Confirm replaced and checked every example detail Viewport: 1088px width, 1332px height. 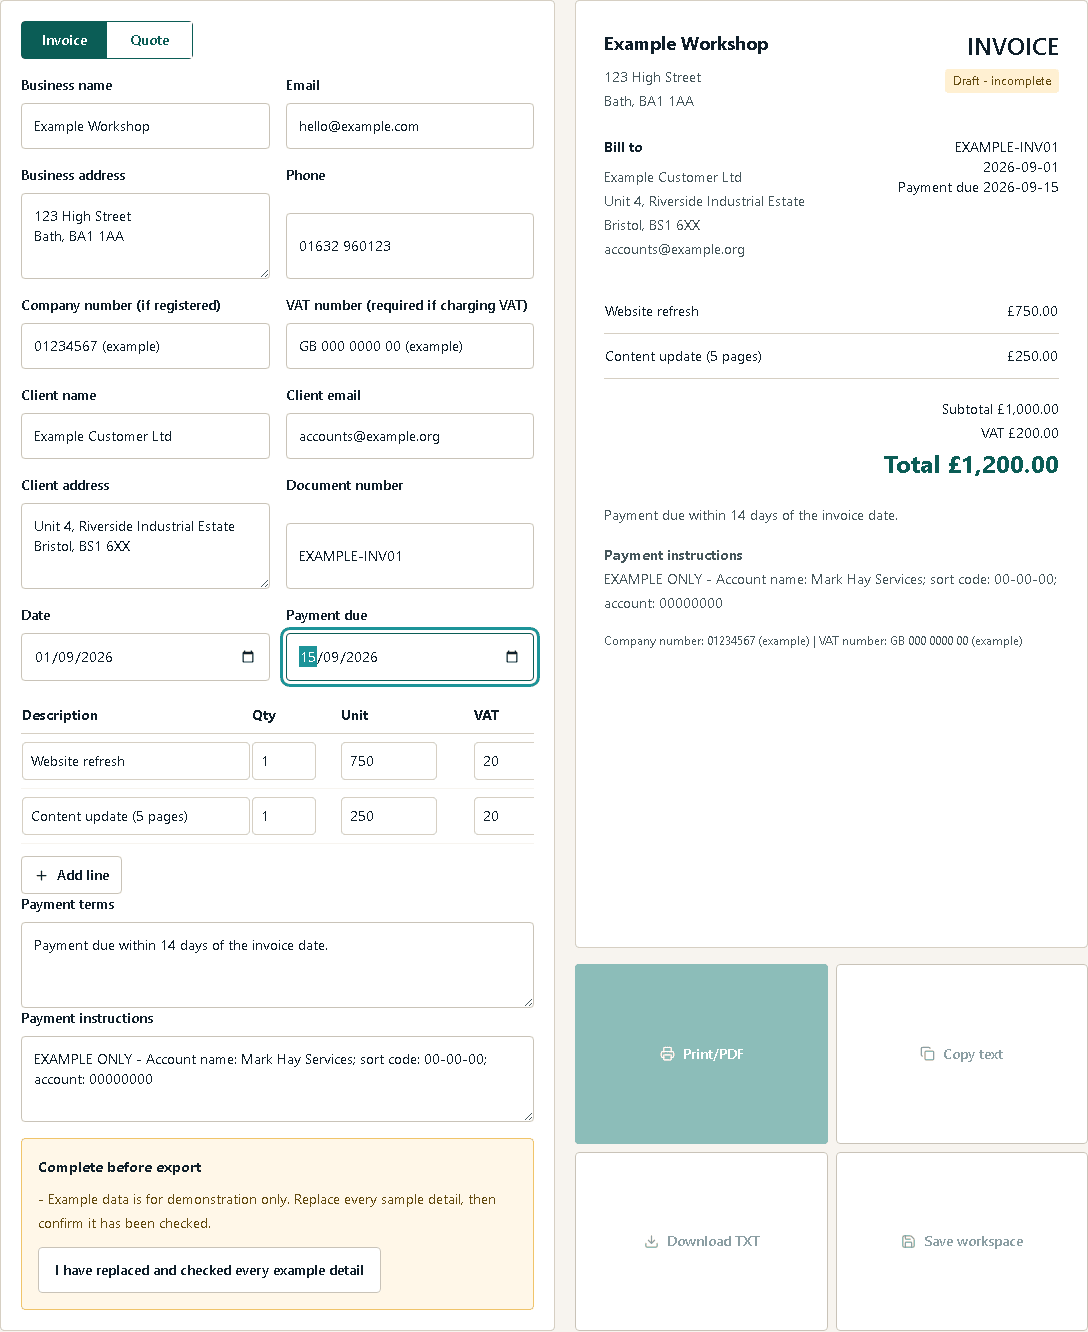click(209, 1270)
